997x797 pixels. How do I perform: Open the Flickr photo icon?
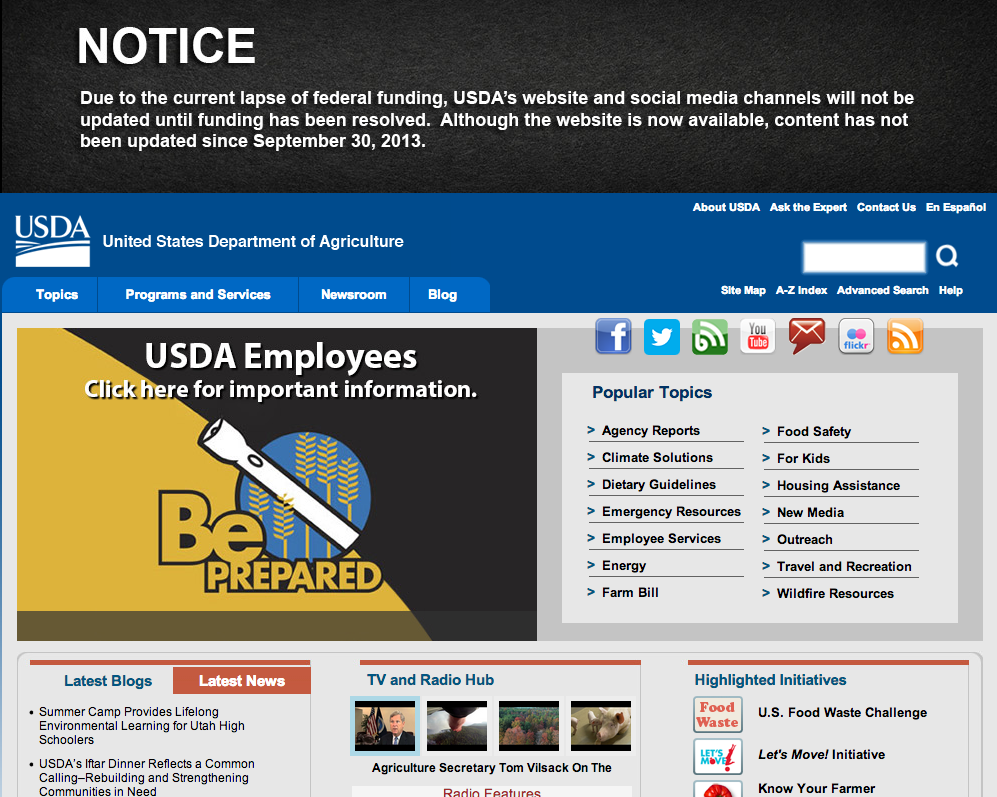coord(856,337)
